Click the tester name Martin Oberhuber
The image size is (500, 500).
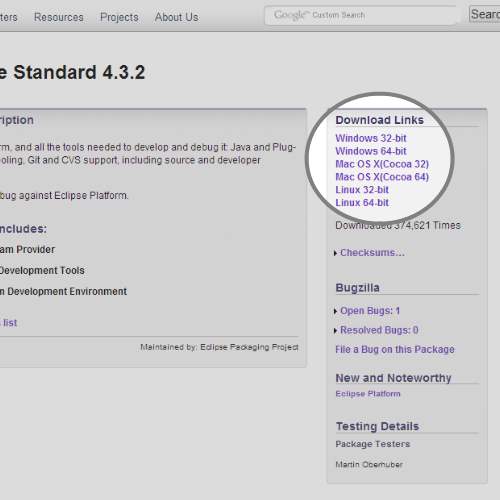pyautogui.click(x=369, y=464)
